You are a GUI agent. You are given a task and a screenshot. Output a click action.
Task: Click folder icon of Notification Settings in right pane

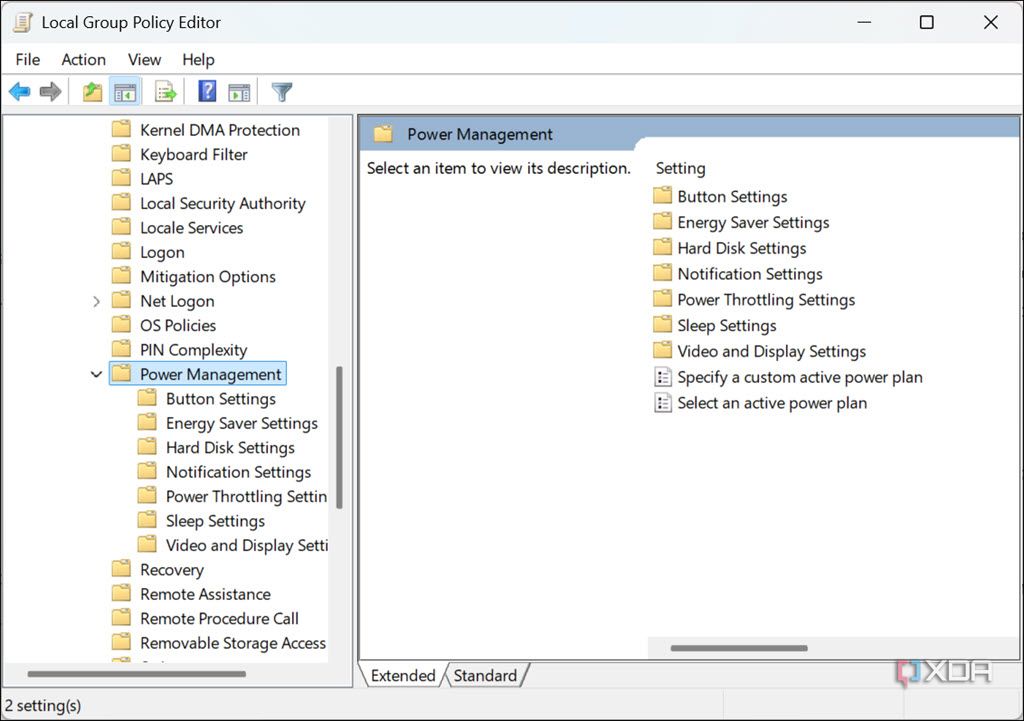click(662, 272)
